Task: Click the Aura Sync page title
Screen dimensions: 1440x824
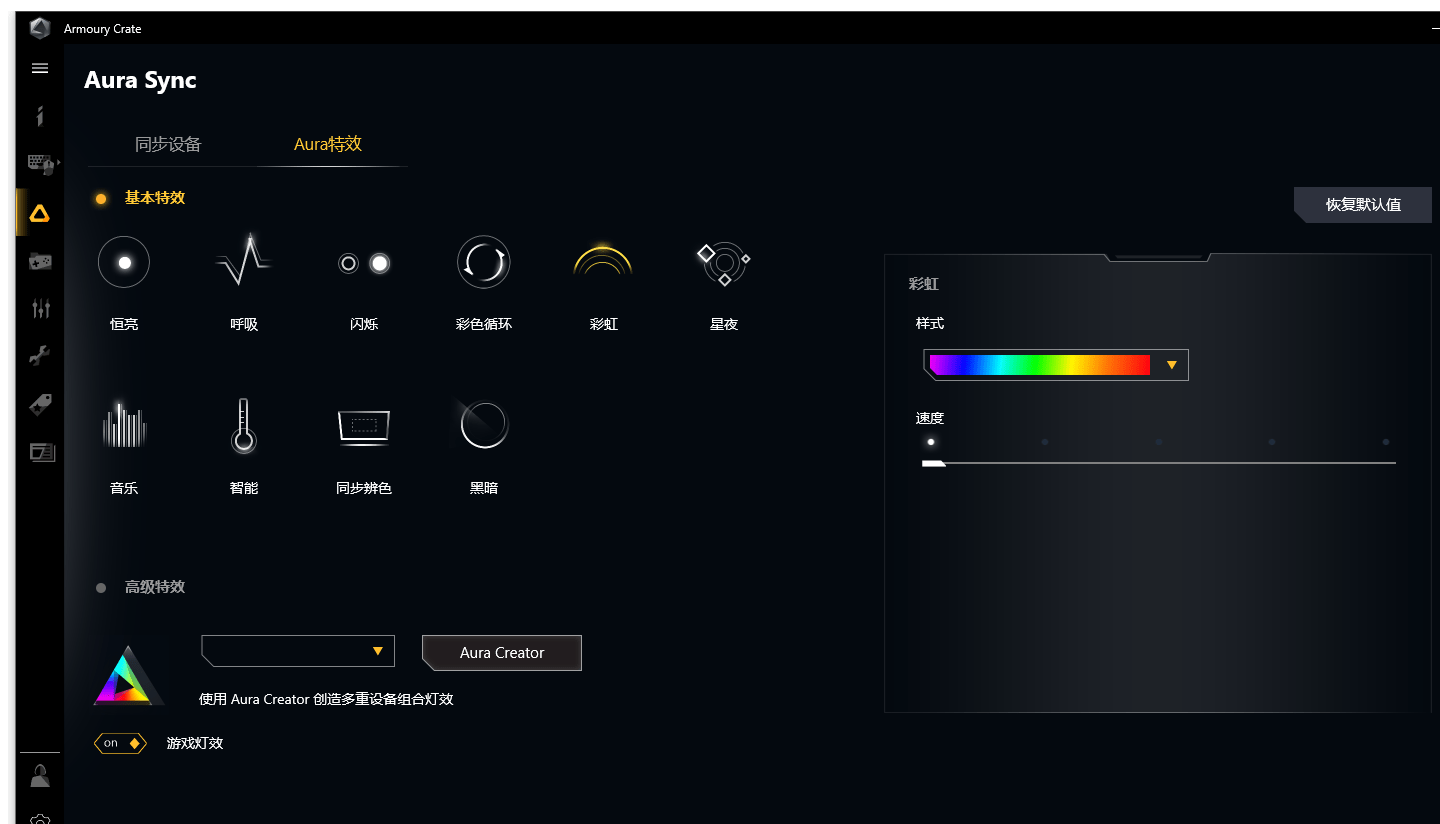Action: tap(140, 80)
